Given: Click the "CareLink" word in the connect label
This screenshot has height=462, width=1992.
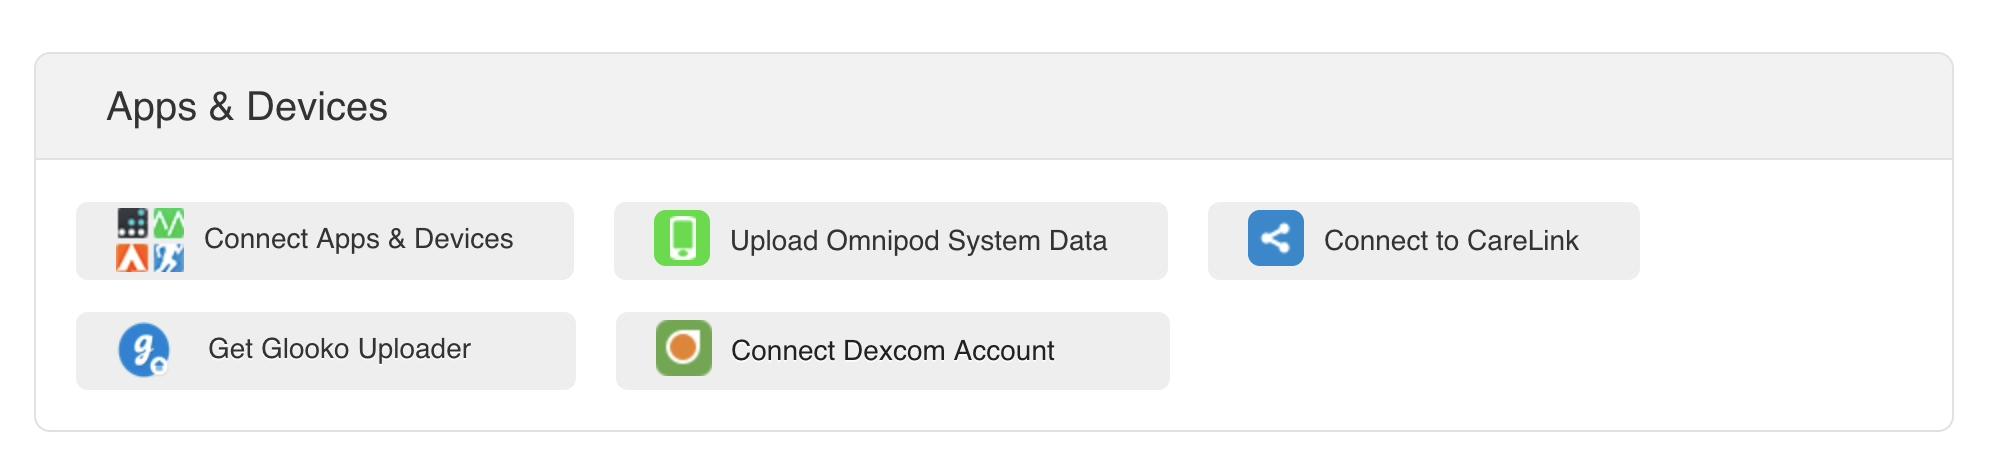Looking at the screenshot, I should click(x=1522, y=241).
